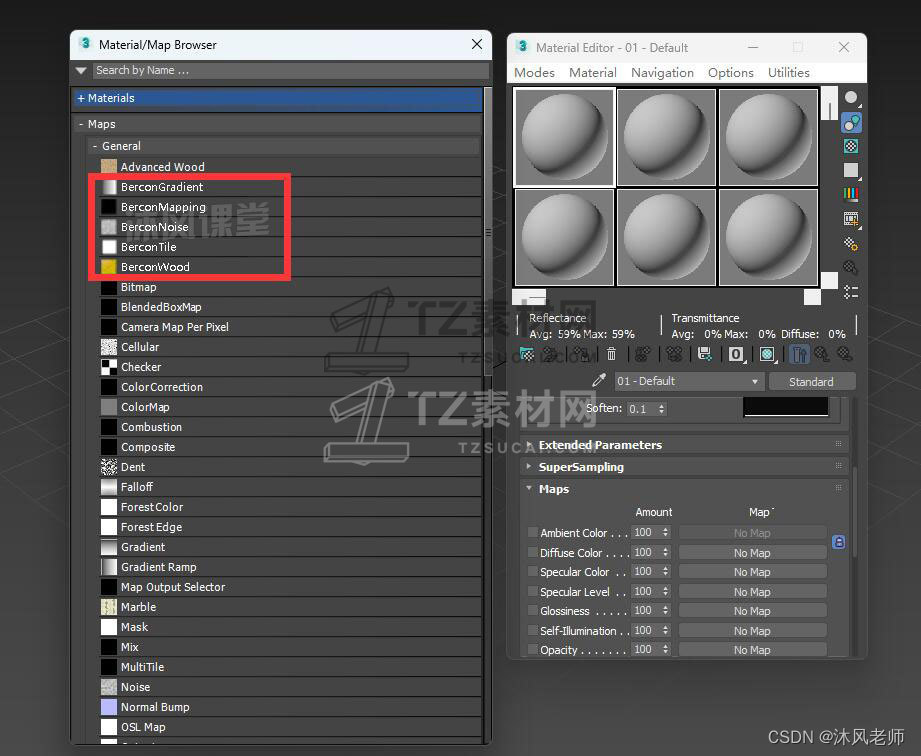Open browser options arrow beside search
Screen dimensions: 921x756
tap(81, 70)
